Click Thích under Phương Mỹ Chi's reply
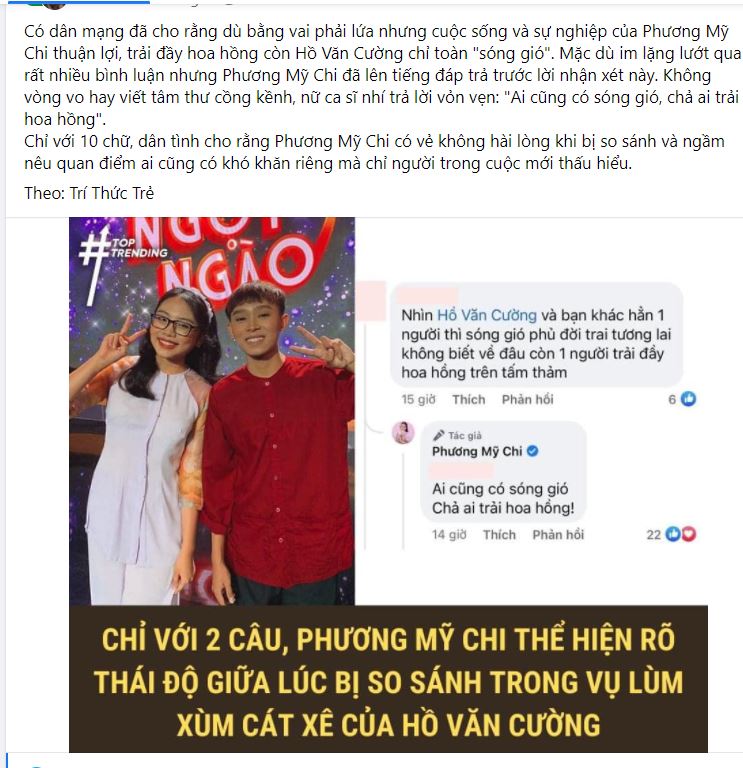This screenshot has width=743, height=768. (x=499, y=534)
